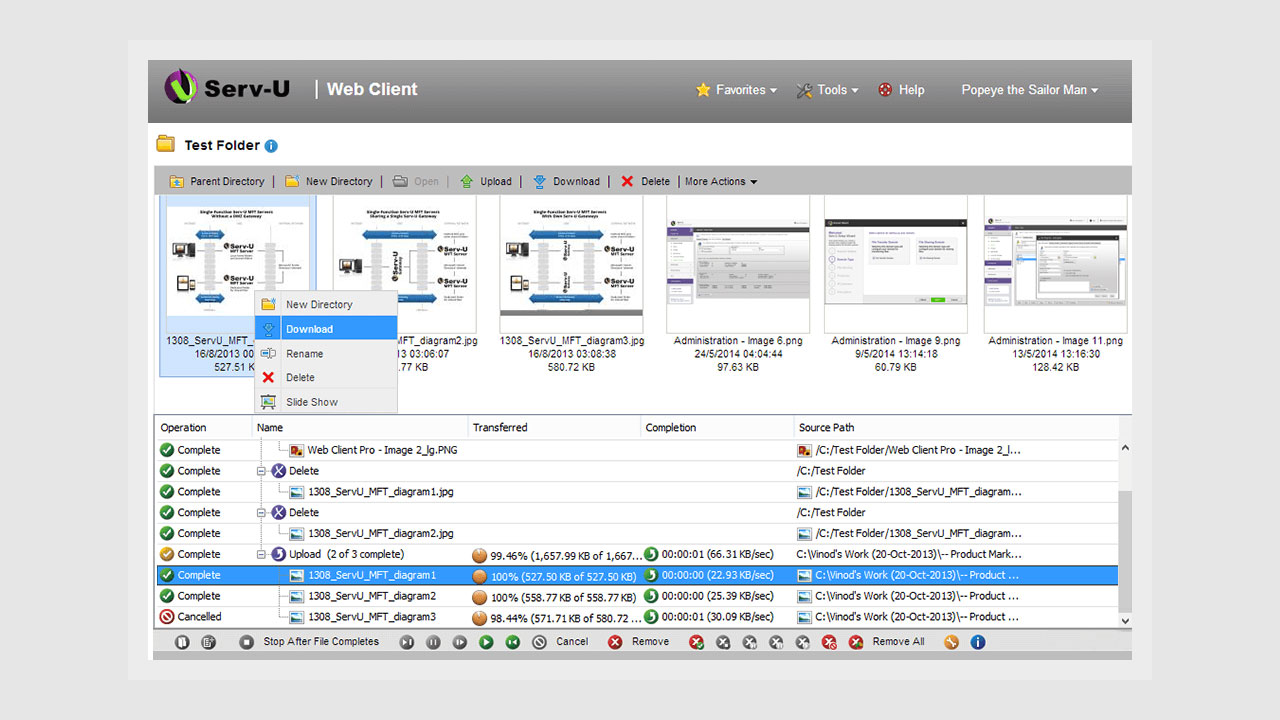The width and height of the screenshot is (1280, 720).
Task: Select Delete in the context menu
Action: (326, 378)
